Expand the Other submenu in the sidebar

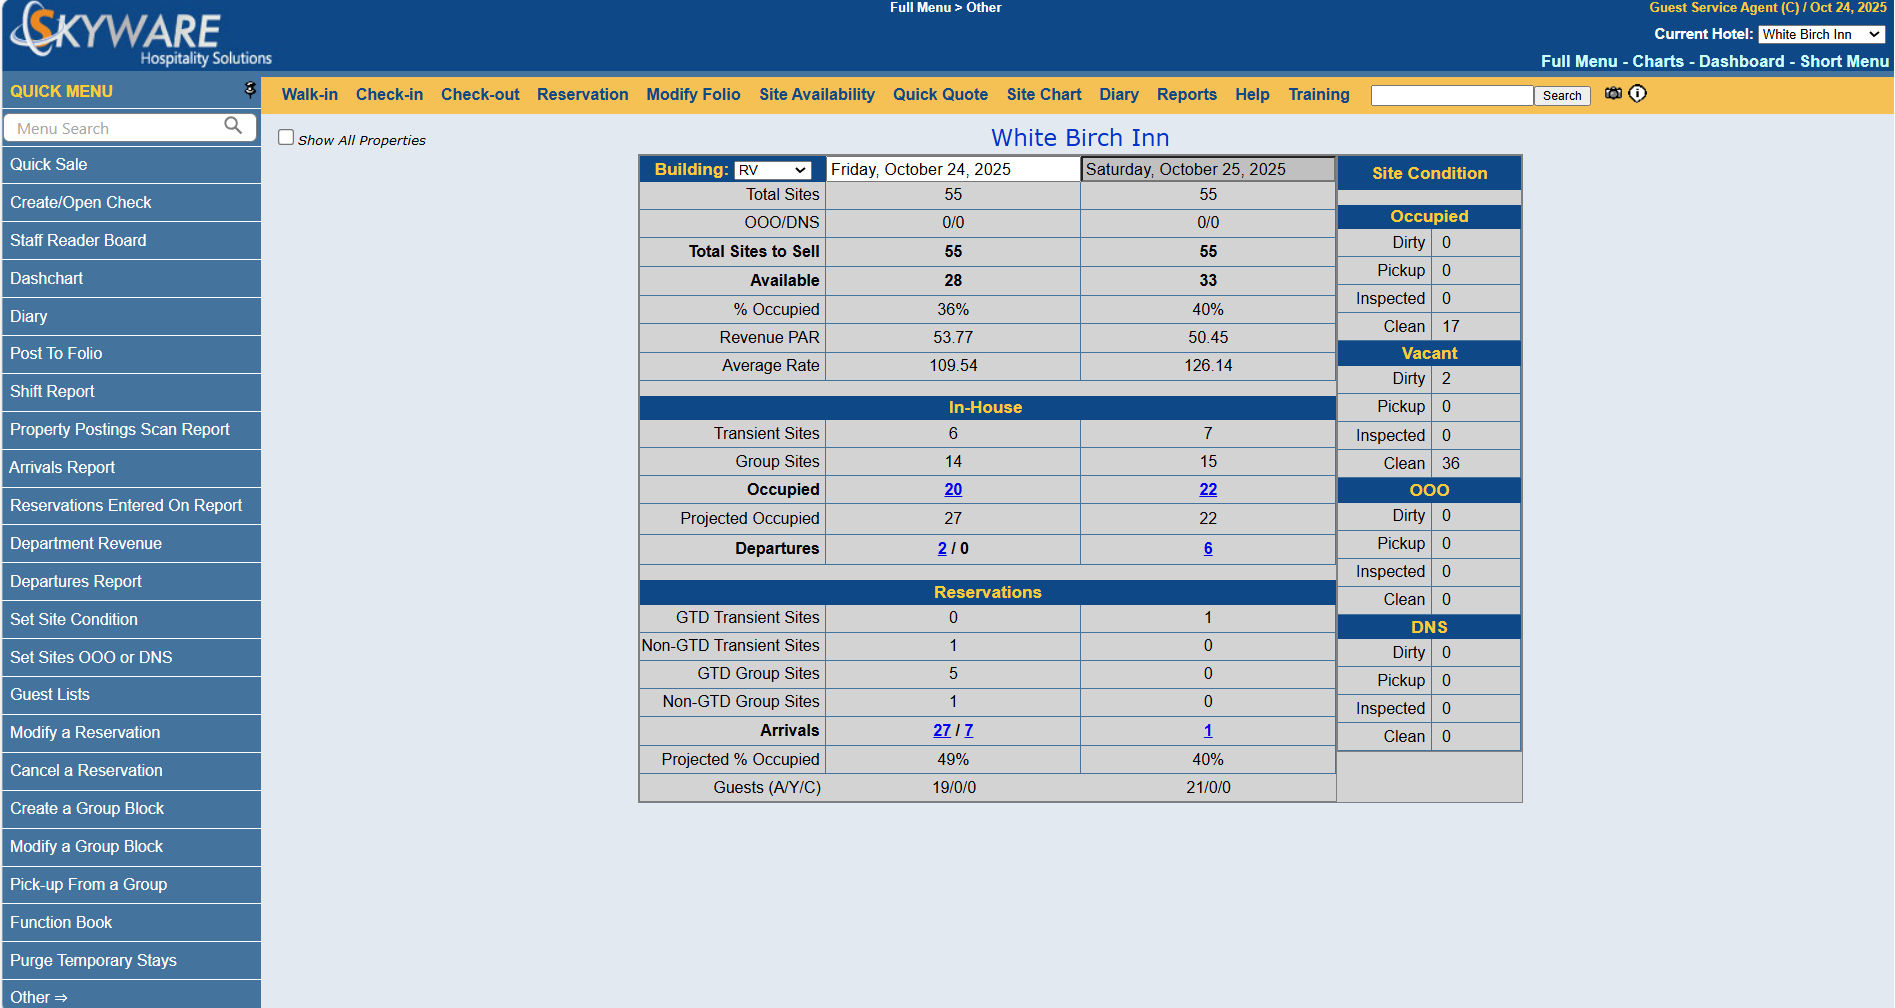tap(39, 997)
